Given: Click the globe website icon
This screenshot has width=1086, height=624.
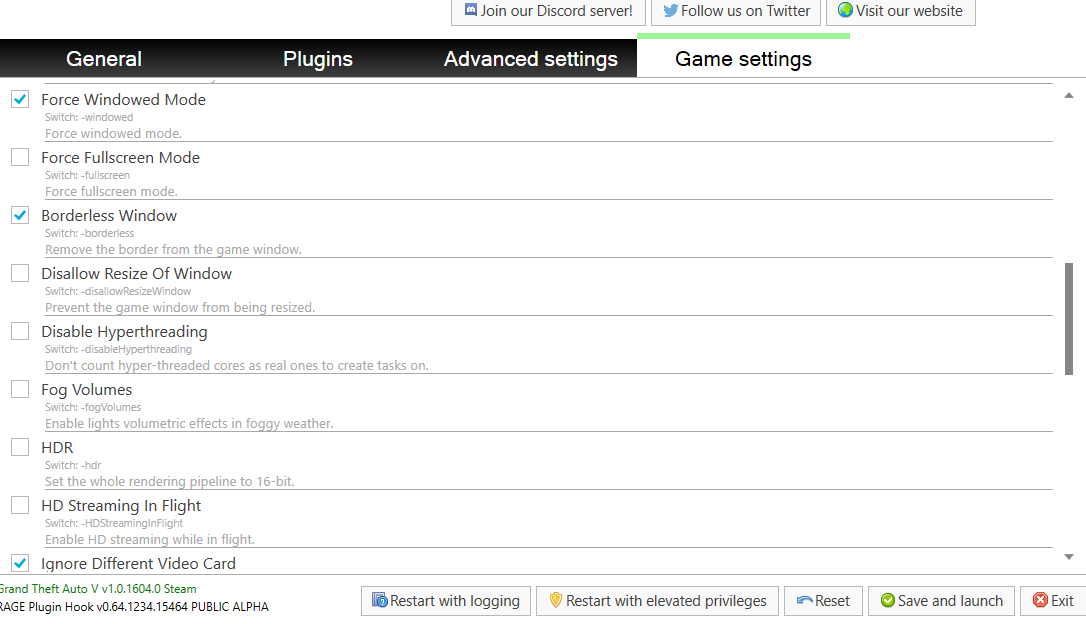Looking at the screenshot, I should pyautogui.click(x=845, y=11).
